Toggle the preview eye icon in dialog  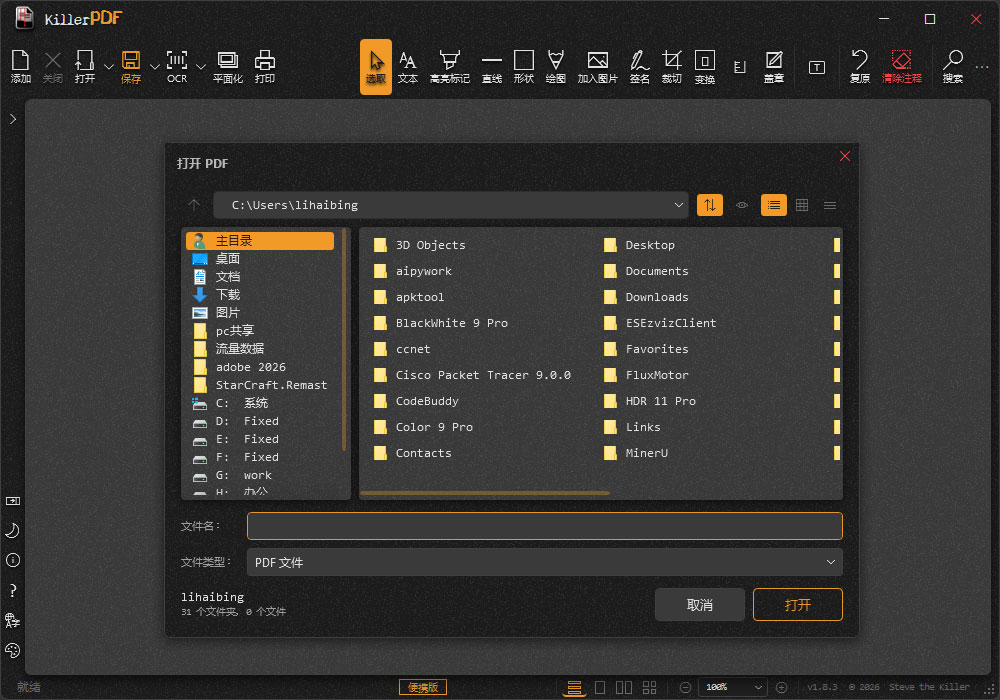[742, 205]
